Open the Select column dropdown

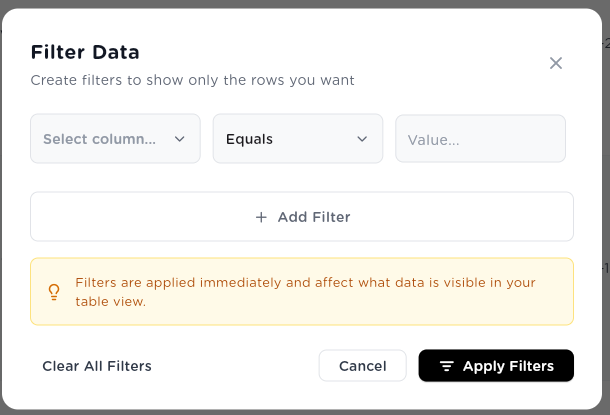pyautogui.click(x=116, y=139)
